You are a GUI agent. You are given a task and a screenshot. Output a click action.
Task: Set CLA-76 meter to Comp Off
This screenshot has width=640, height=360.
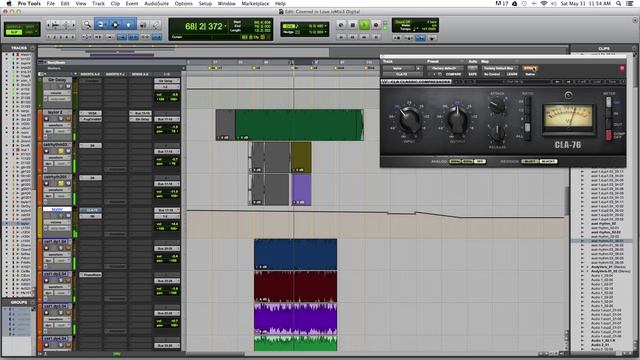click(x=609, y=135)
